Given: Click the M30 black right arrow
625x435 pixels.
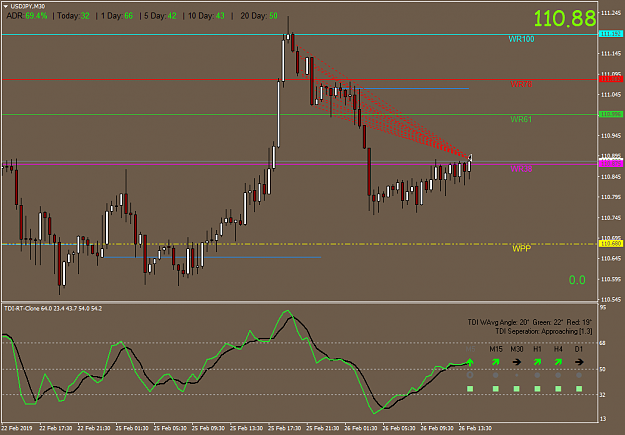Looking at the screenshot, I should [x=517, y=362].
